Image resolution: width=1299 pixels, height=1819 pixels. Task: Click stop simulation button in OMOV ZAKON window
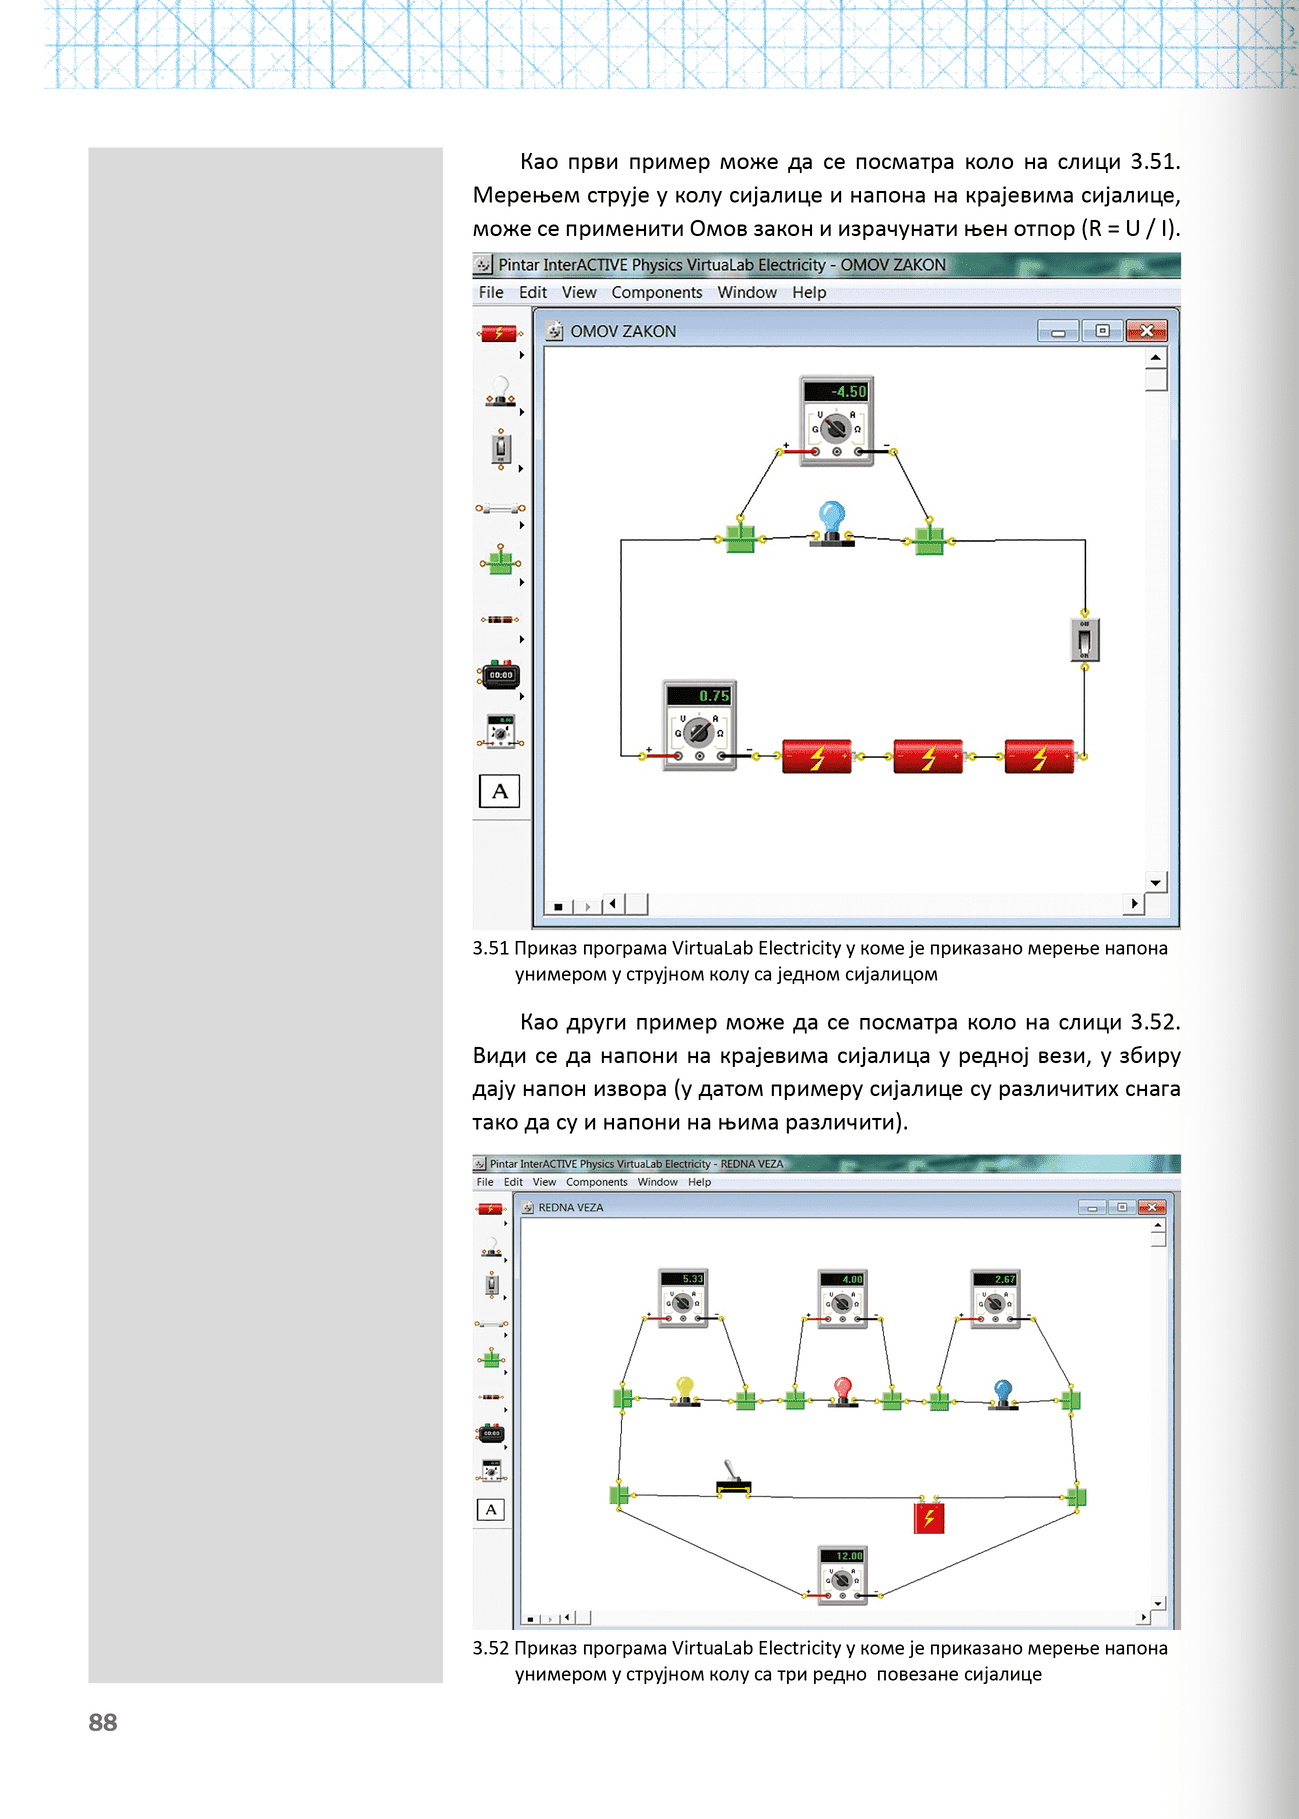click(x=558, y=906)
